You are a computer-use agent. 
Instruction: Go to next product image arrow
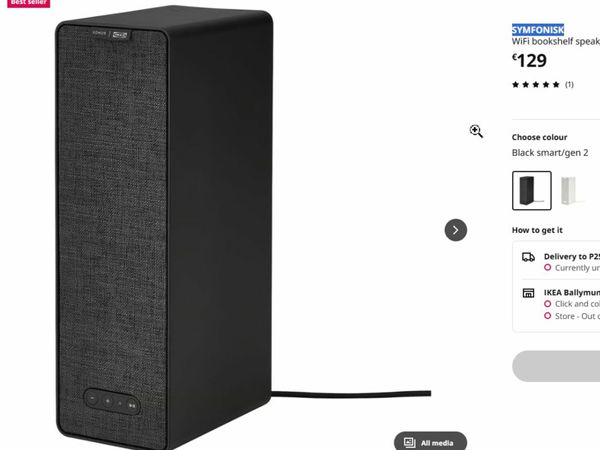(456, 230)
